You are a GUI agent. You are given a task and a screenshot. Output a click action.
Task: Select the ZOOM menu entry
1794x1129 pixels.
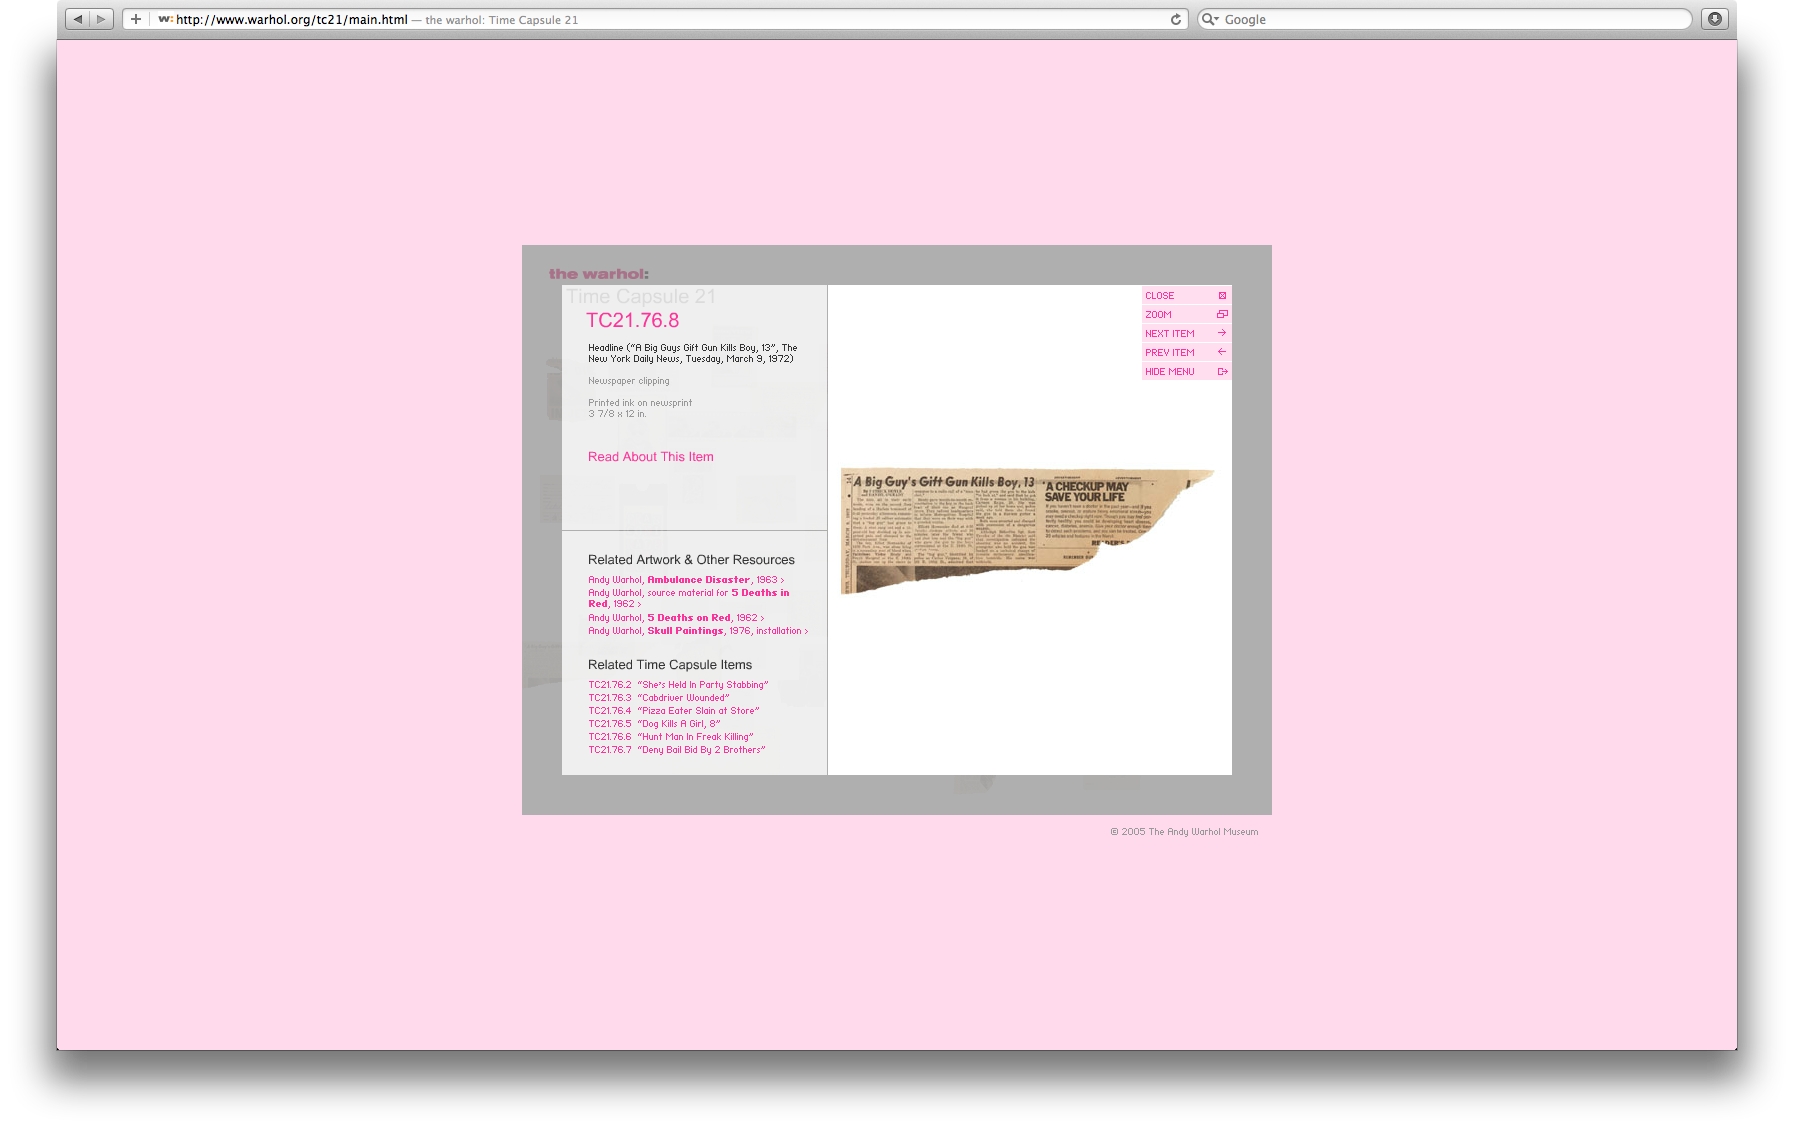pyautogui.click(x=1158, y=314)
